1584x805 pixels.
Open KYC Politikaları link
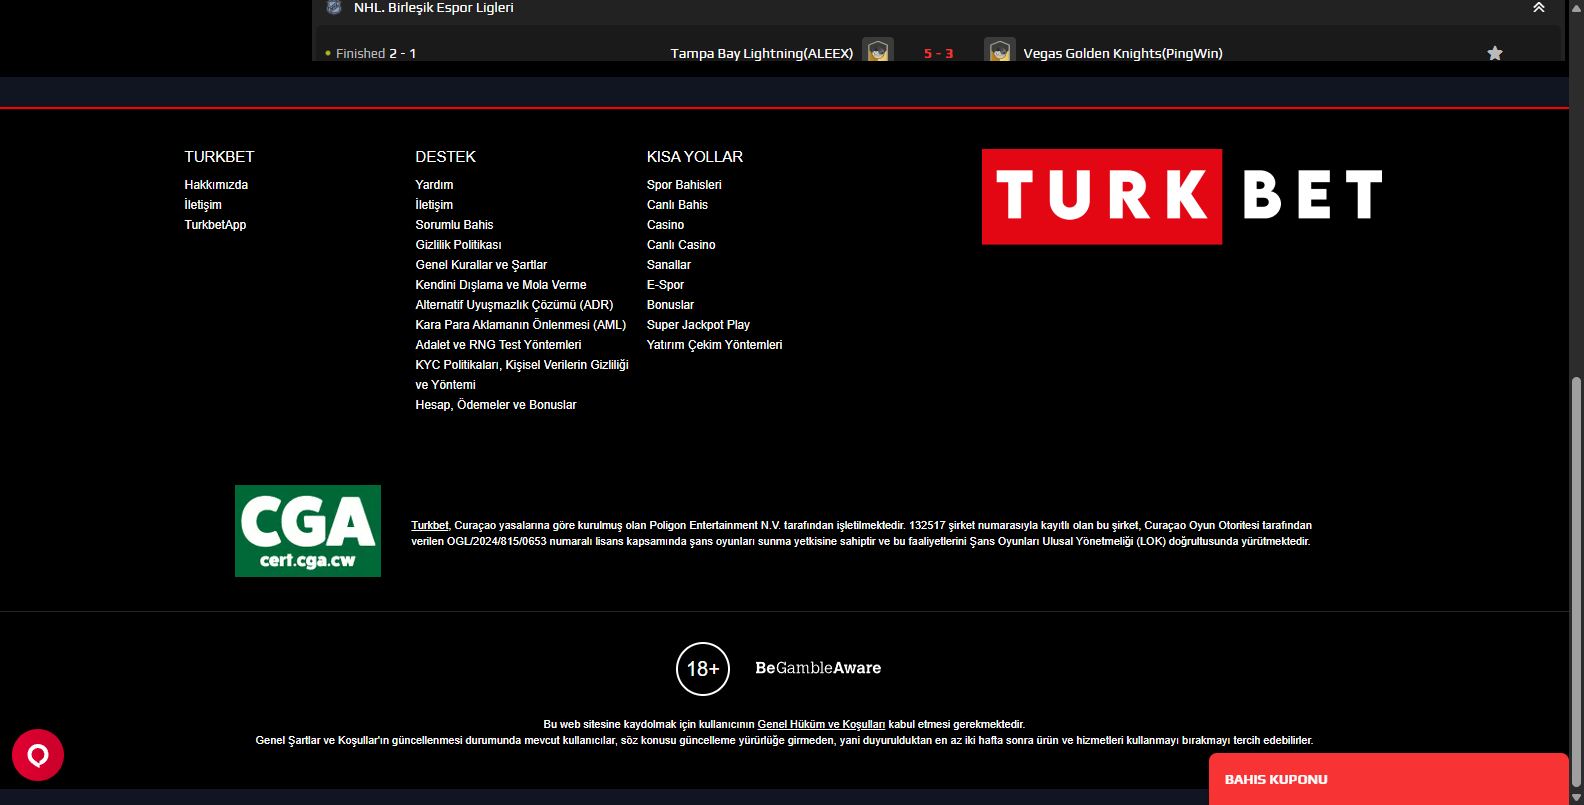522,375
